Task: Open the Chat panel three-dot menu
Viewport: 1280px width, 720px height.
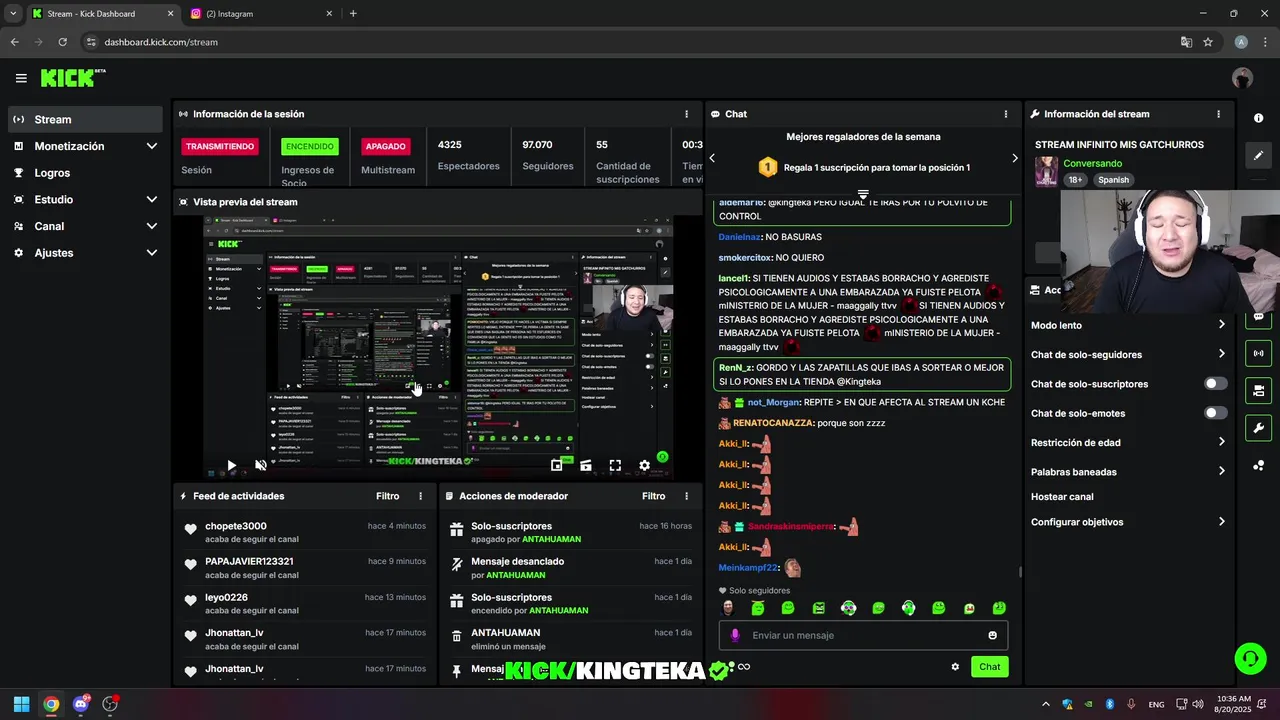Action: point(1006,114)
